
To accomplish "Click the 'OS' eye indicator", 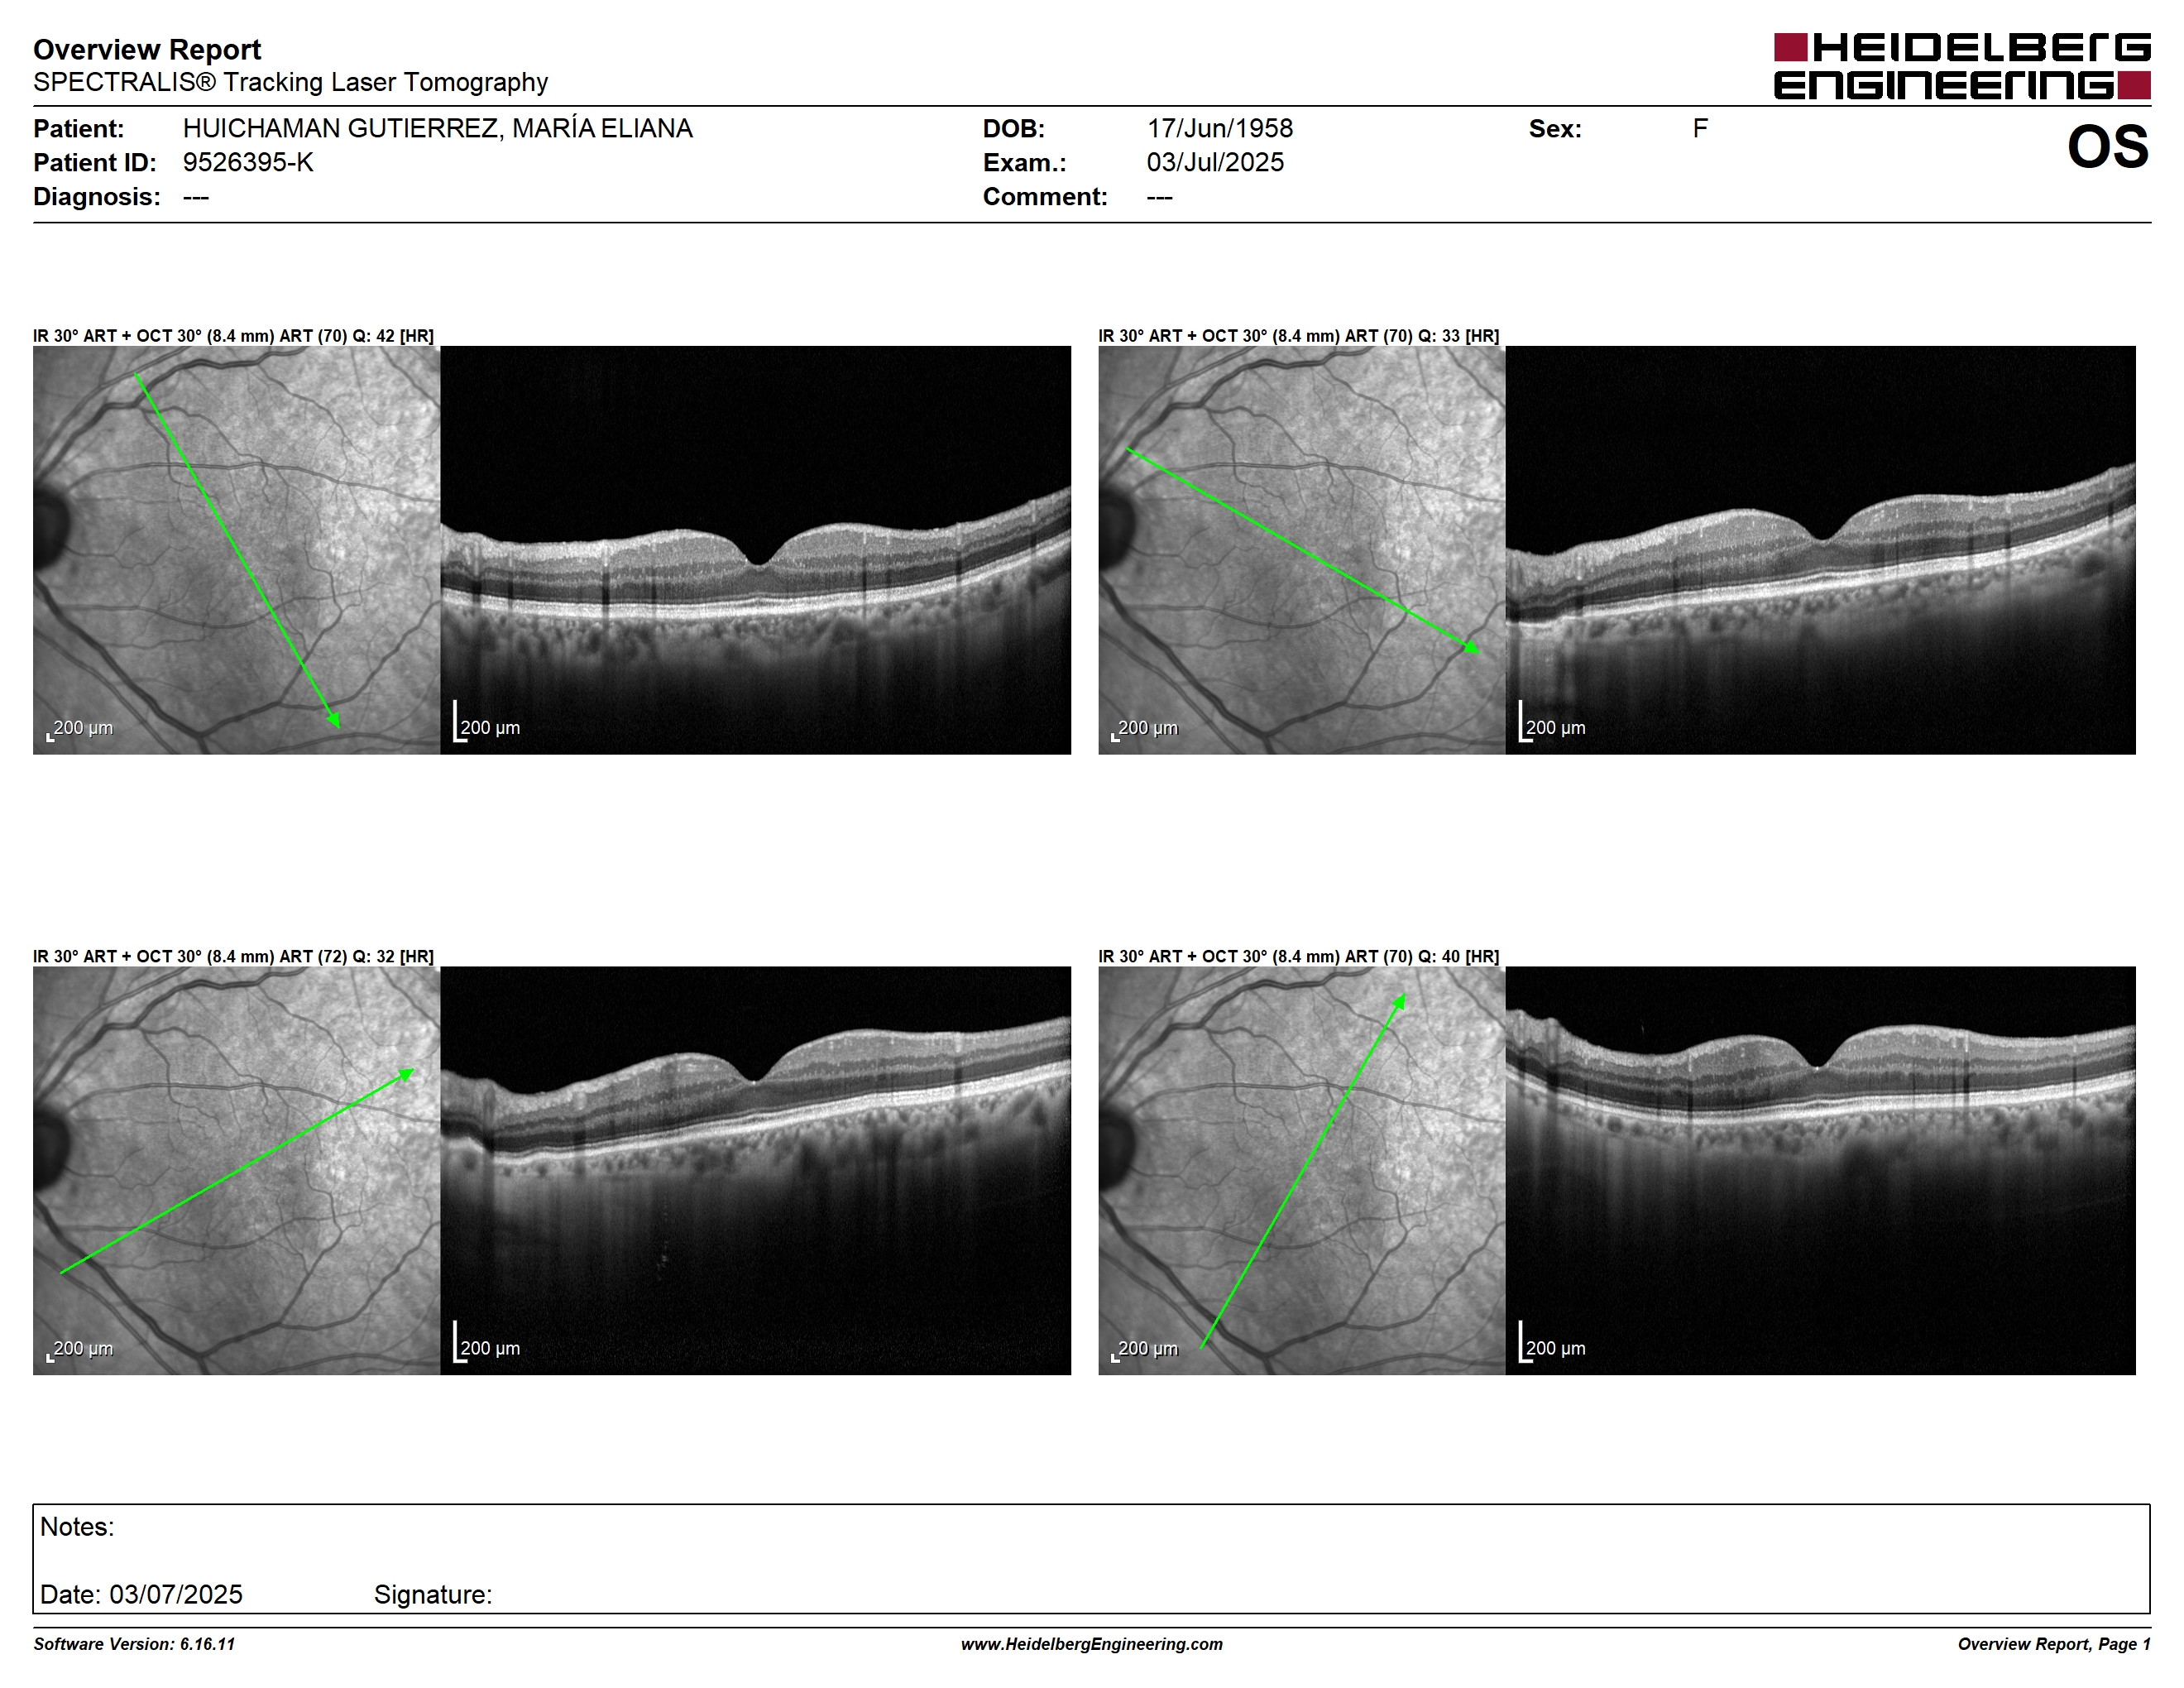I will pyautogui.click(x=2108, y=147).
